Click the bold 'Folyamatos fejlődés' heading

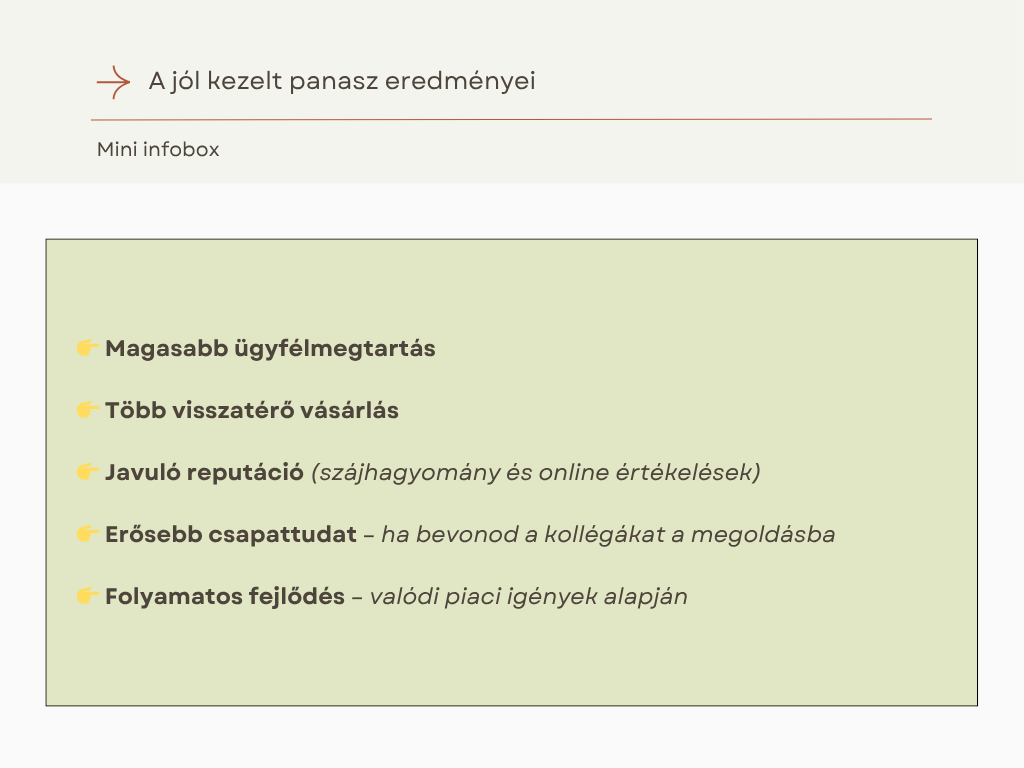(225, 597)
